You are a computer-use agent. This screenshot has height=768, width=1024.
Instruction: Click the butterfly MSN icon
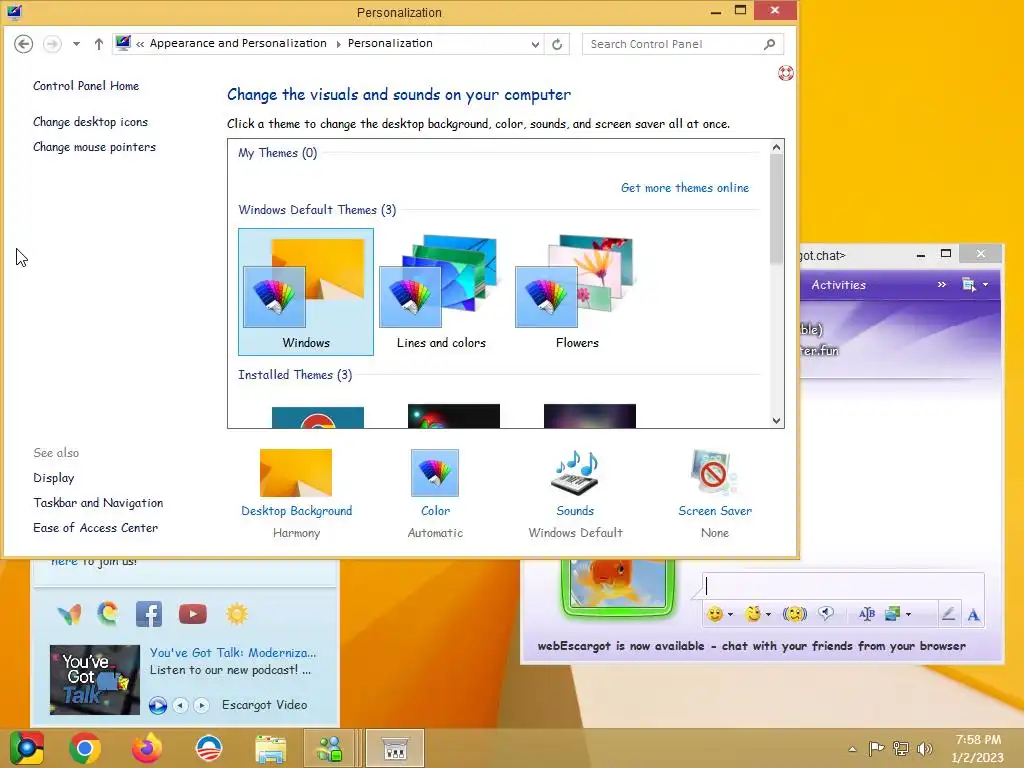(69, 614)
